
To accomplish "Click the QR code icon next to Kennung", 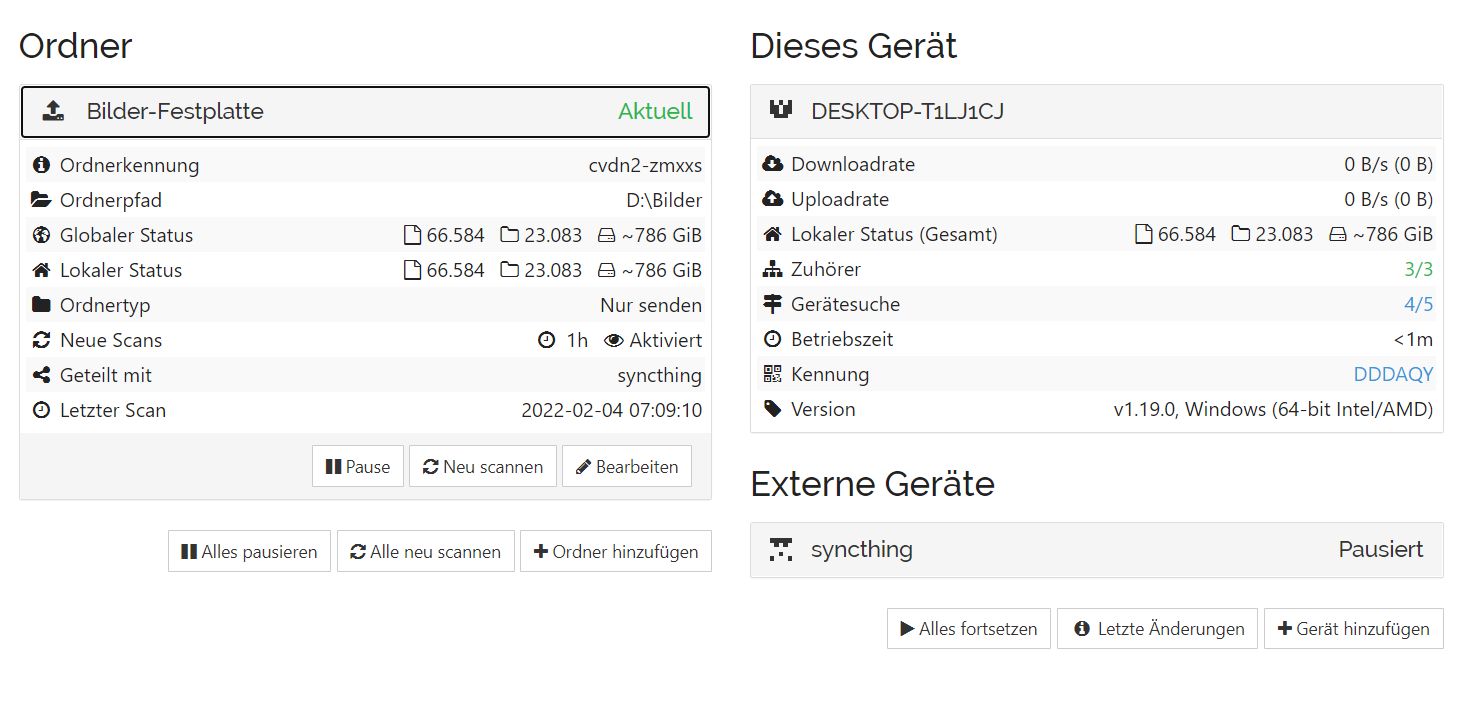I will click(772, 374).
